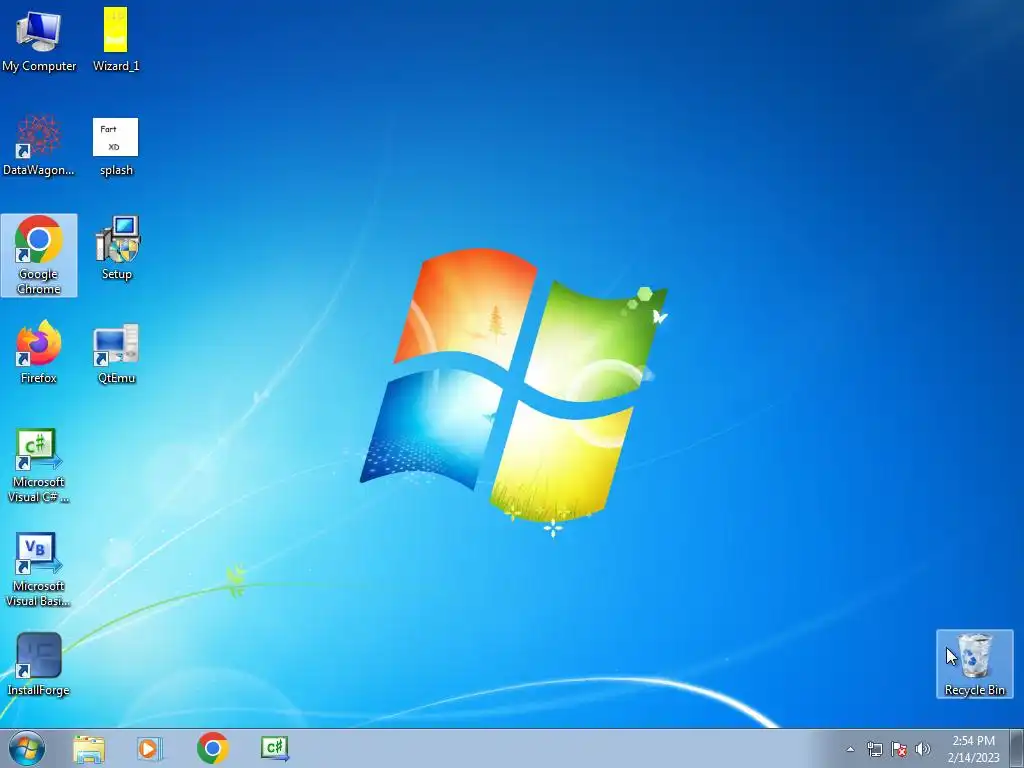Open the Windows Start menu
This screenshot has height=768, width=1024.
pyautogui.click(x=27, y=748)
